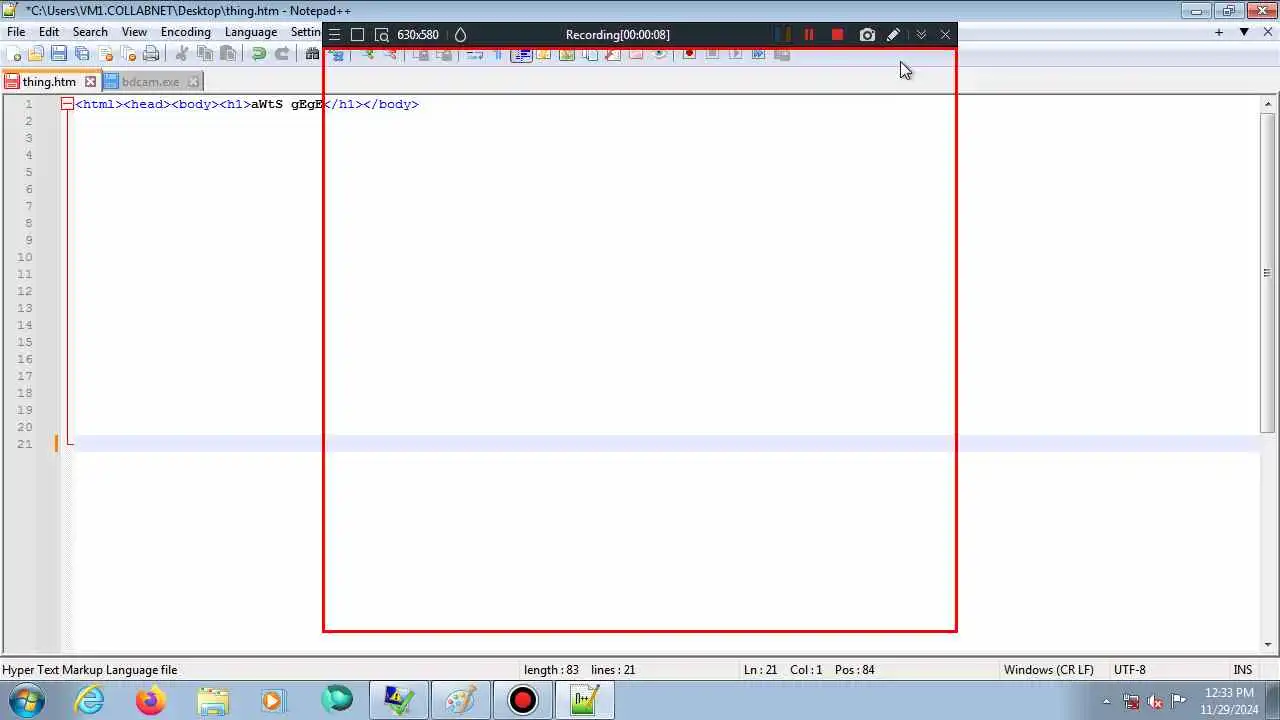Pause the Bandicam recording
The height and width of the screenshot is (720, 1280).
click(809, 35)
